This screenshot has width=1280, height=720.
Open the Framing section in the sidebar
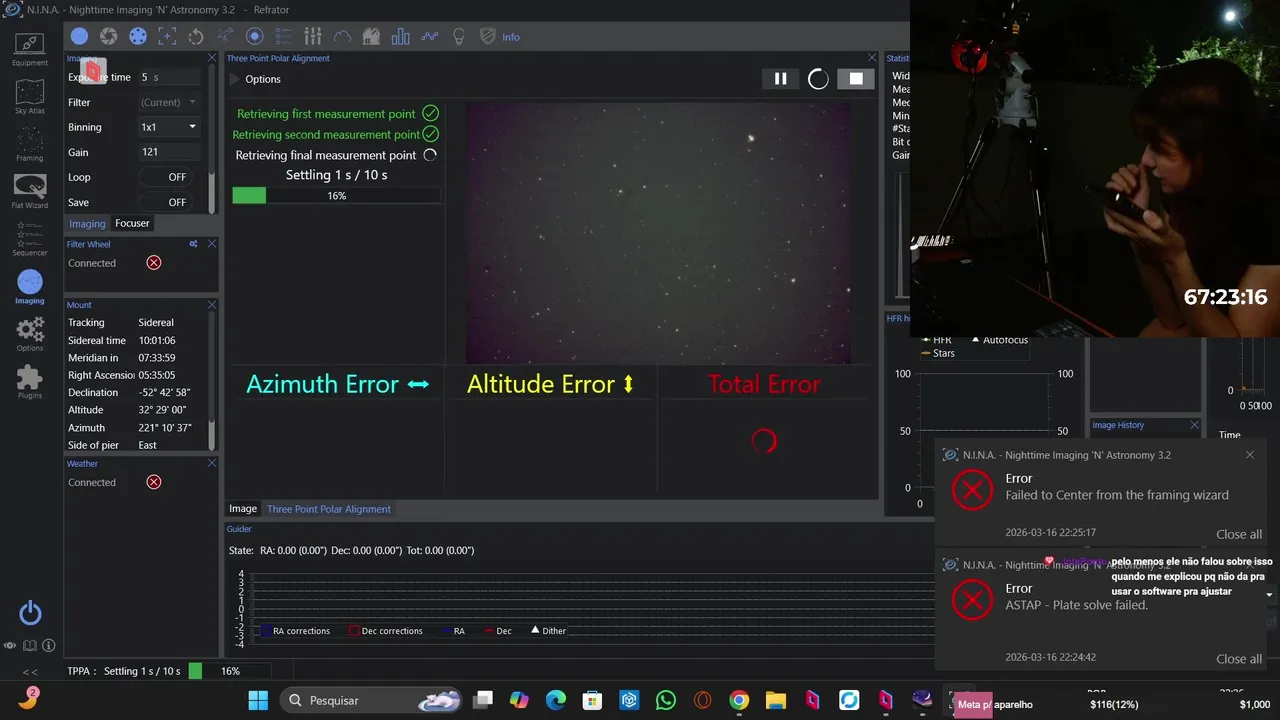click(x=30, y=144)
